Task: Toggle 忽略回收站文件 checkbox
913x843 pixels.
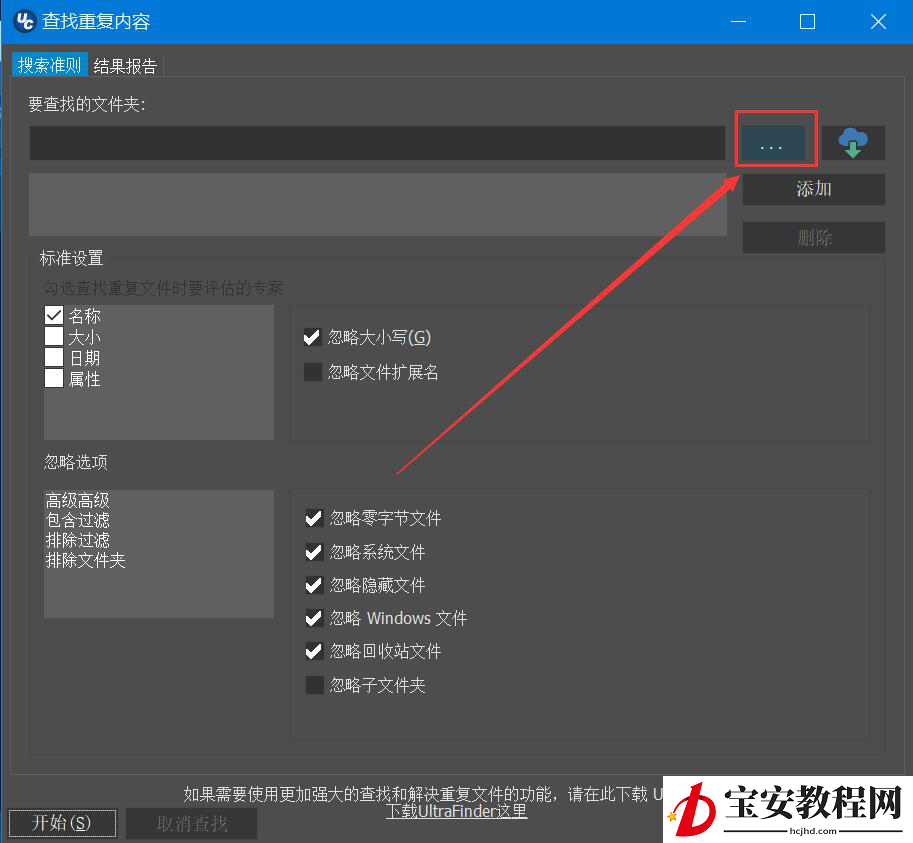Action: pyautogui.click(x=314, y=651)
